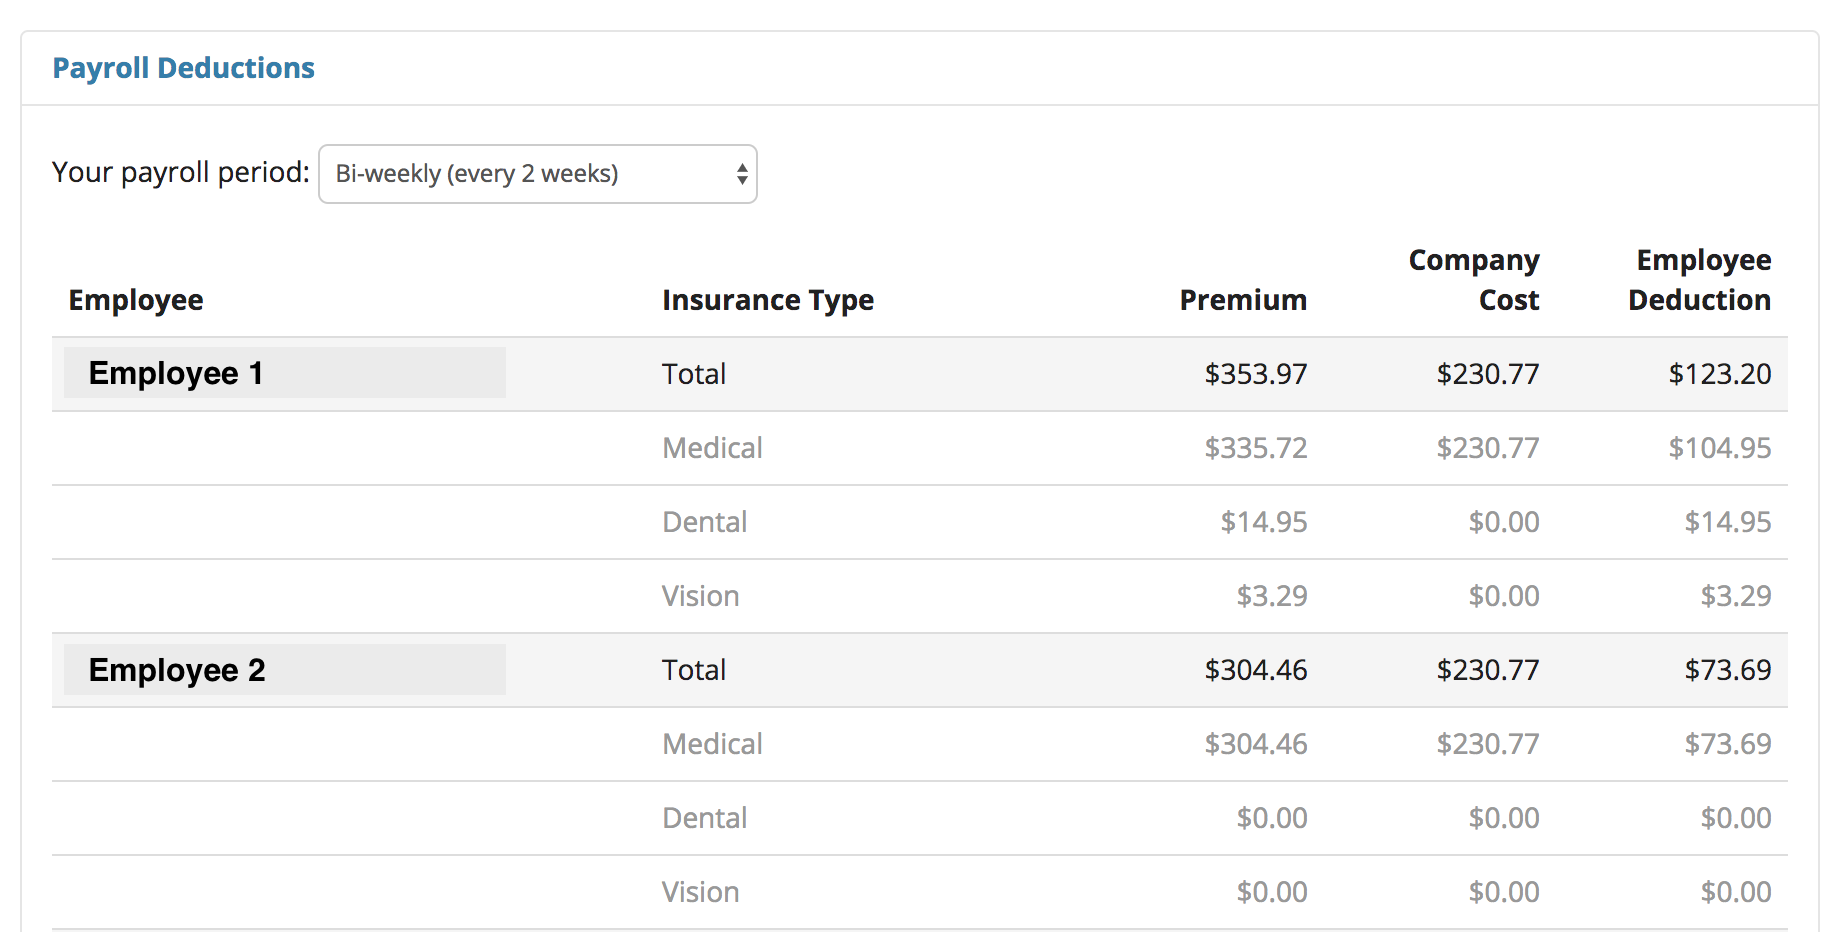Viewport: 1828px width, 932px height.
Task: Click the Premium column header
Action: click(x=1243, y=299)
